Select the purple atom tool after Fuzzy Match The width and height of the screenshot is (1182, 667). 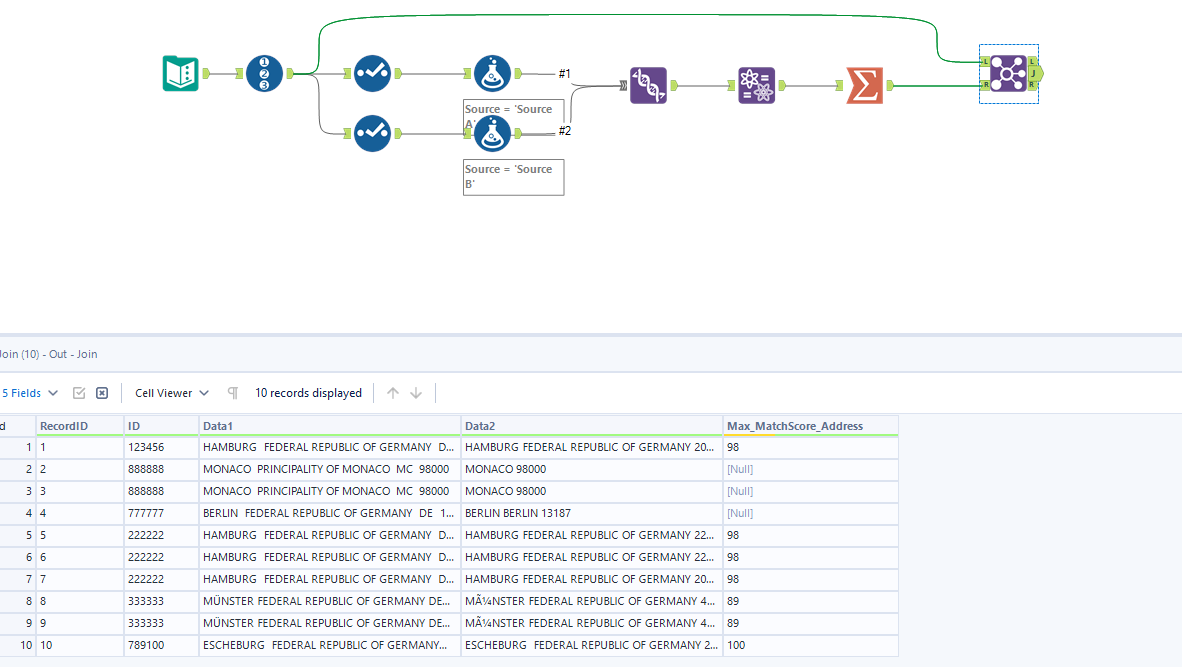(756, 85)
